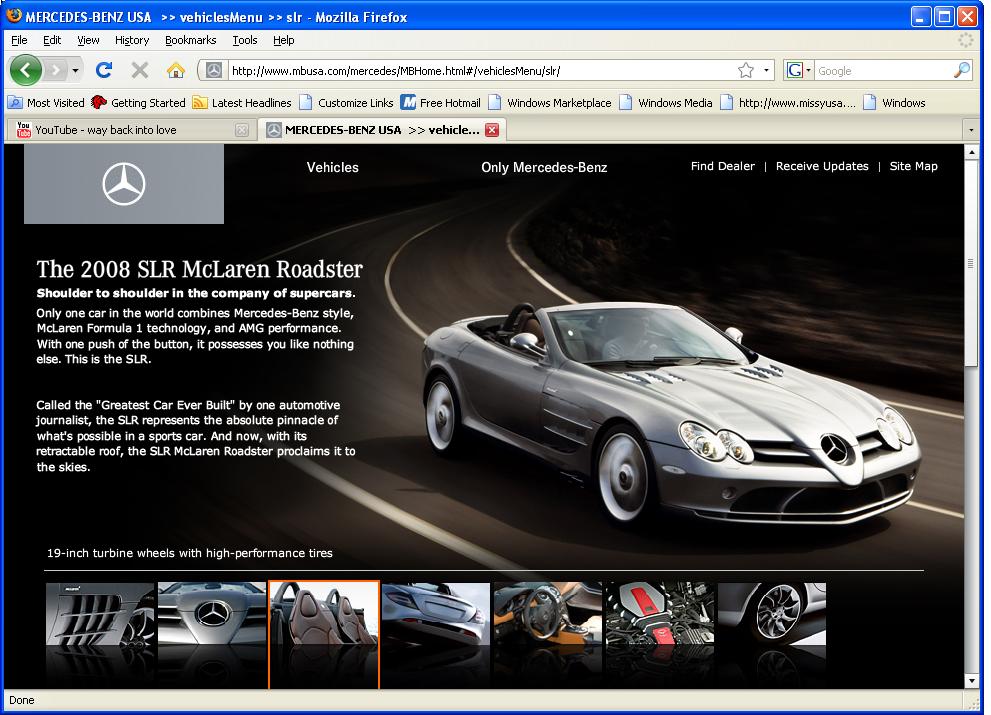Viewport: 991px width, 715px height.
Task: Click the "Done" status bar text
Action: [x=21, y=700]
